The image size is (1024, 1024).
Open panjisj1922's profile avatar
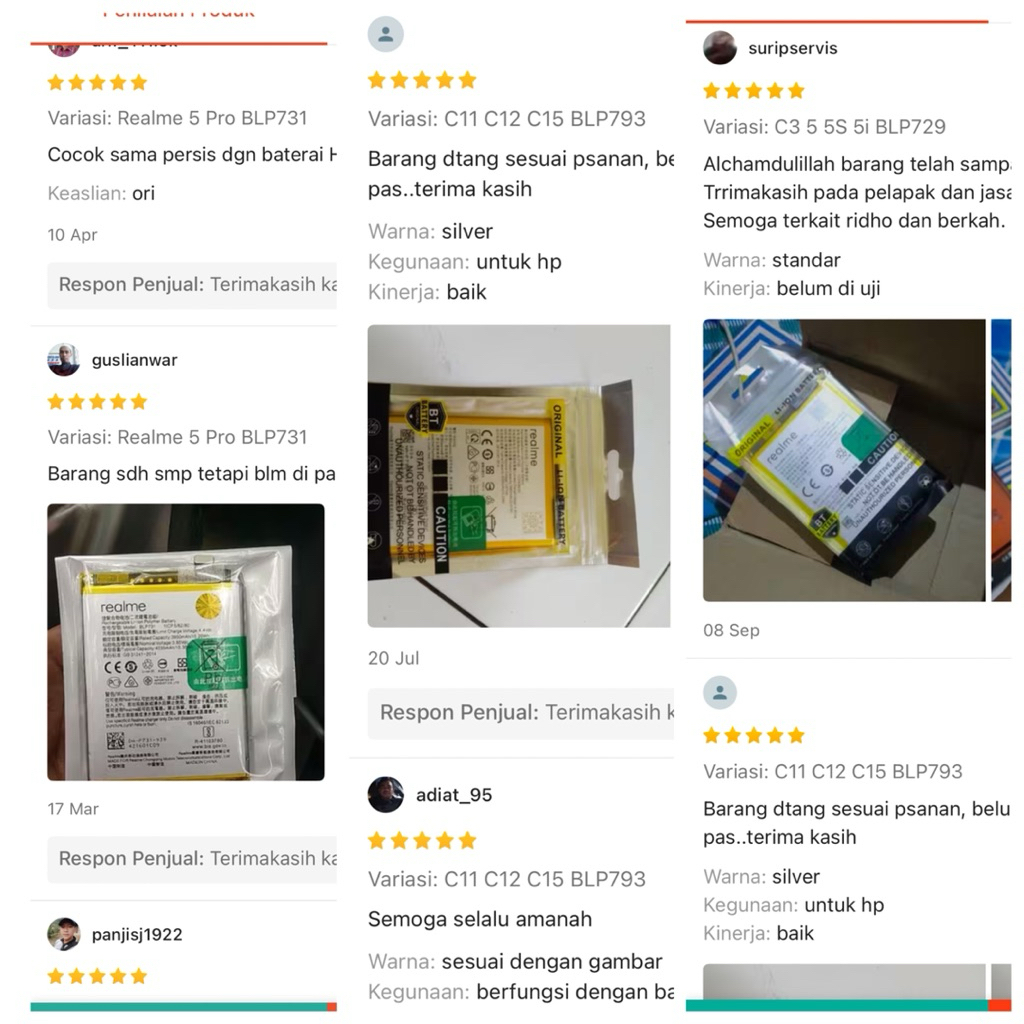63,935
